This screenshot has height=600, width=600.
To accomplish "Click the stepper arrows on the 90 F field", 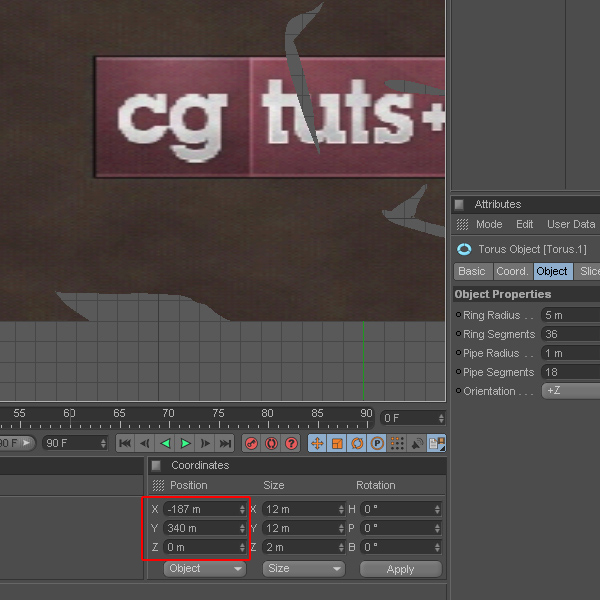I will coord(103,443).
